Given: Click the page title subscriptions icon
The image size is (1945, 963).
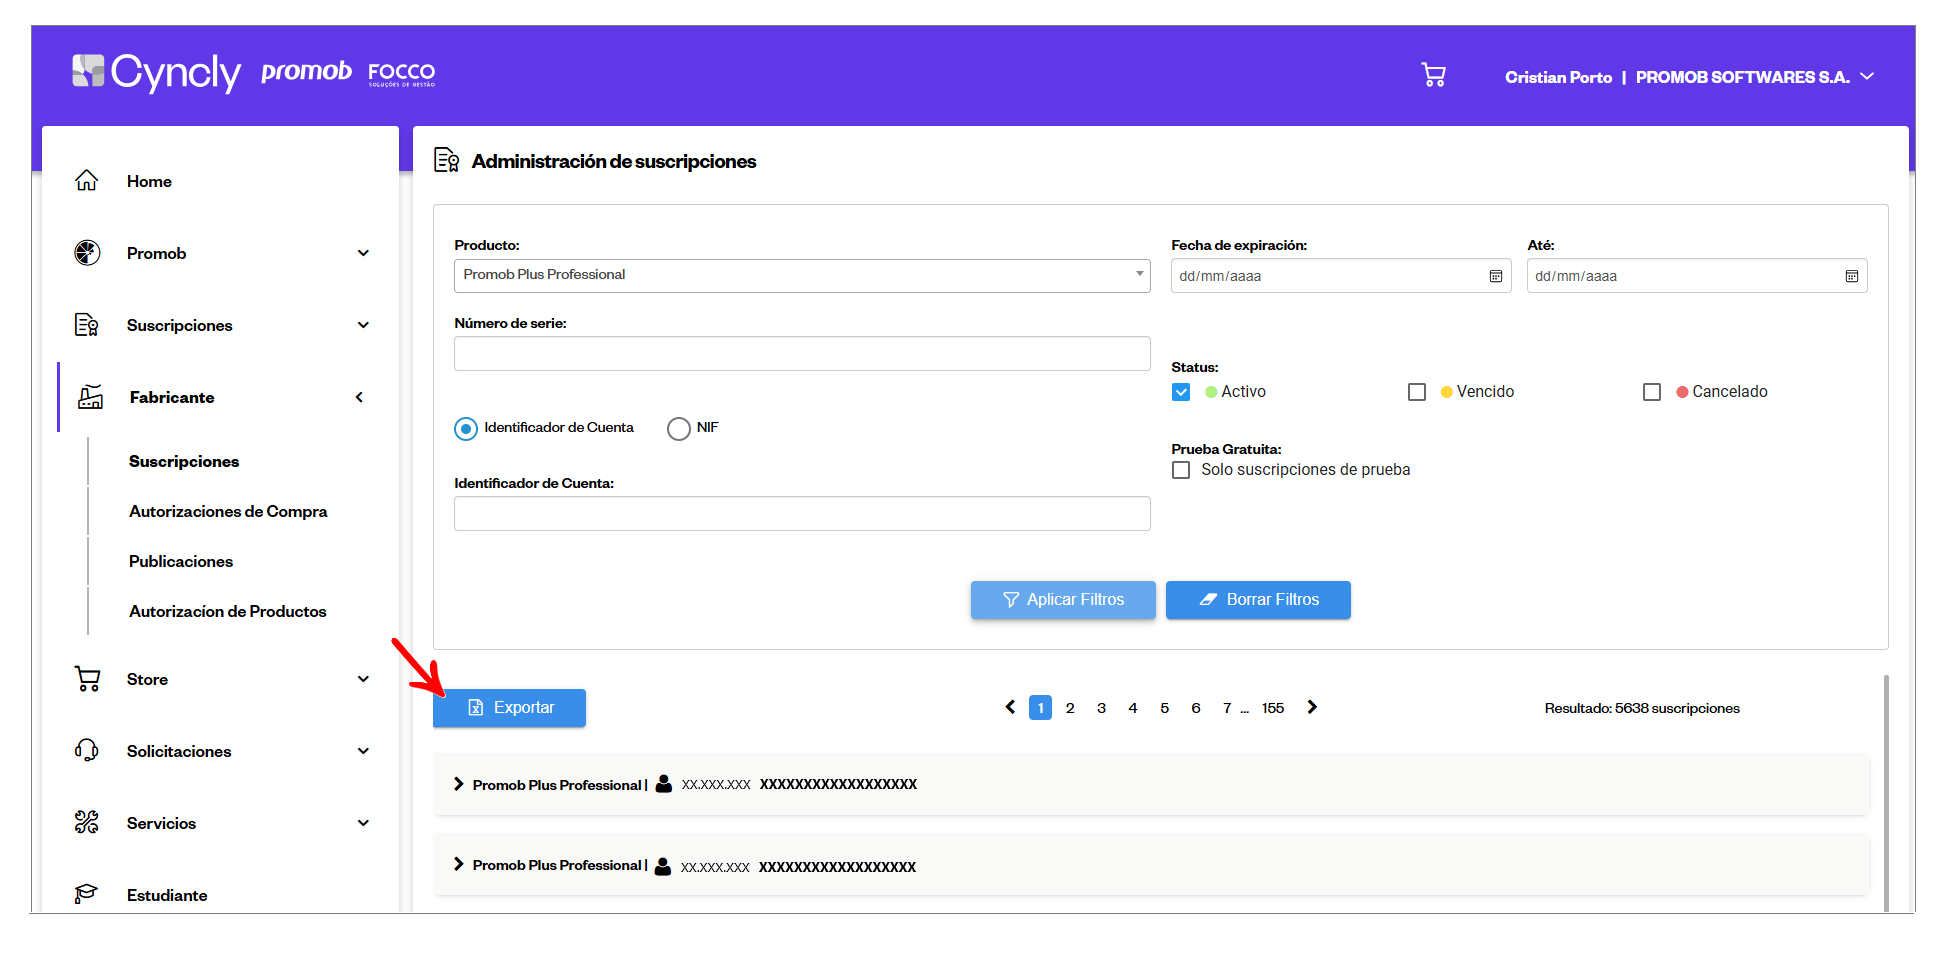Looking at the screenshot, I should click(446, 160).
